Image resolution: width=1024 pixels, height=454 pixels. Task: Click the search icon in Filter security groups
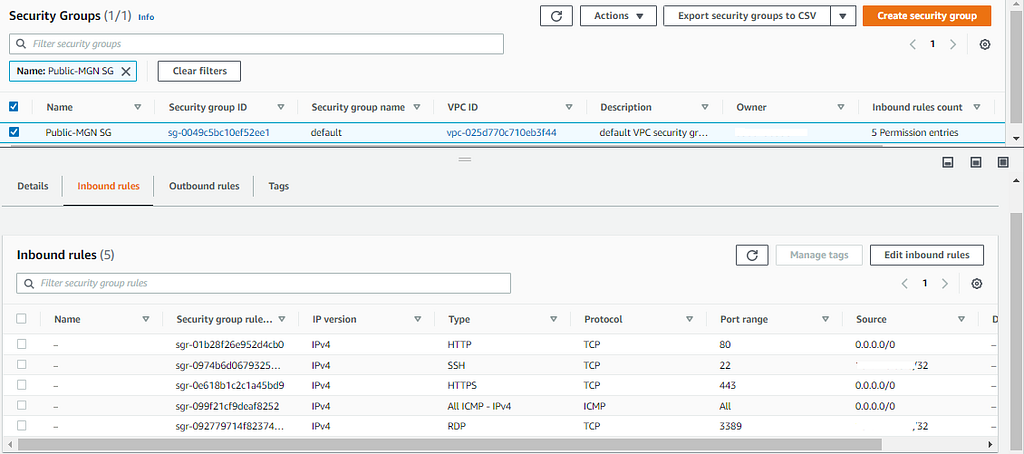click(x=20, y=44)
